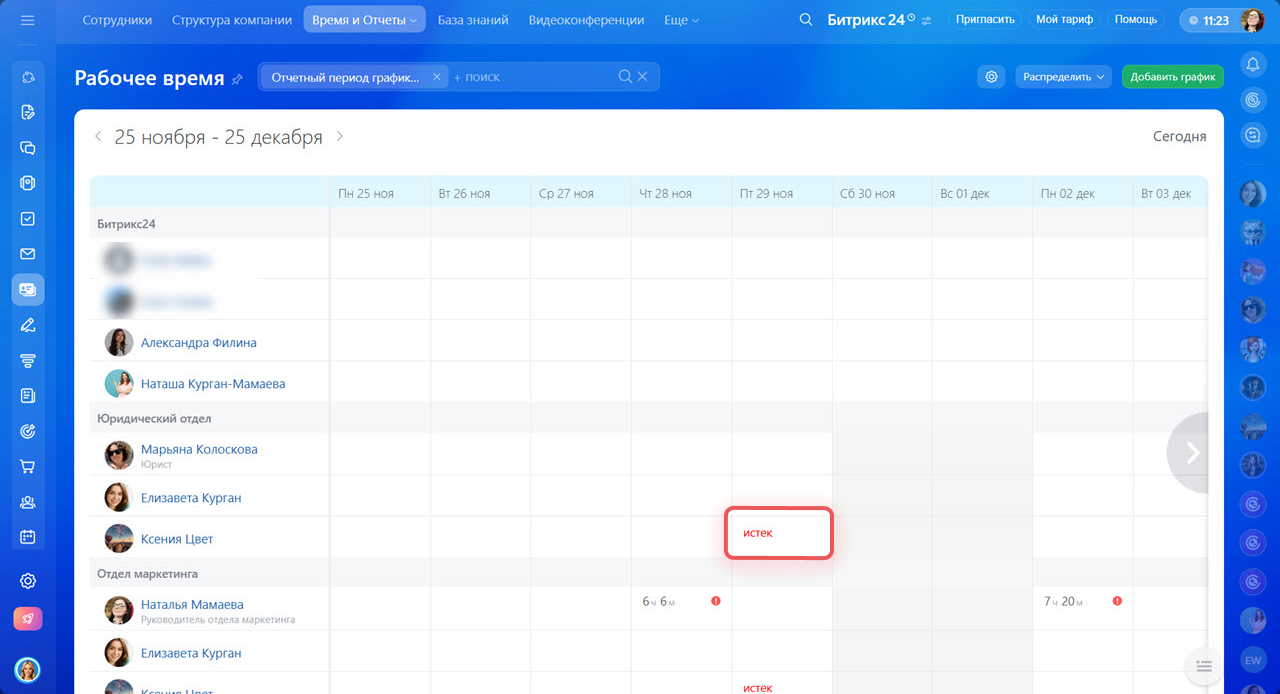Screen dimensions: 1280x694
Task: Open the База знаний menu item
Action: click(473, 20)
